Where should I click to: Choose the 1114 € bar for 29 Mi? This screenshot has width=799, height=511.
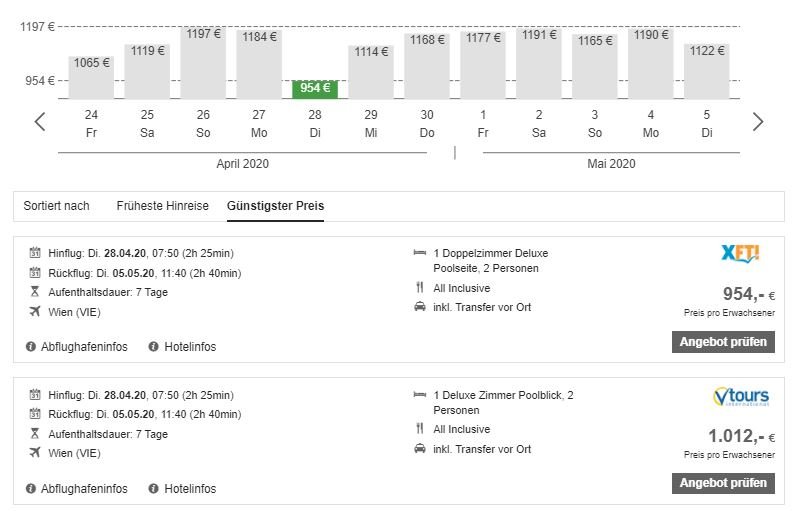pyautogui.click(x=371, y=72)
